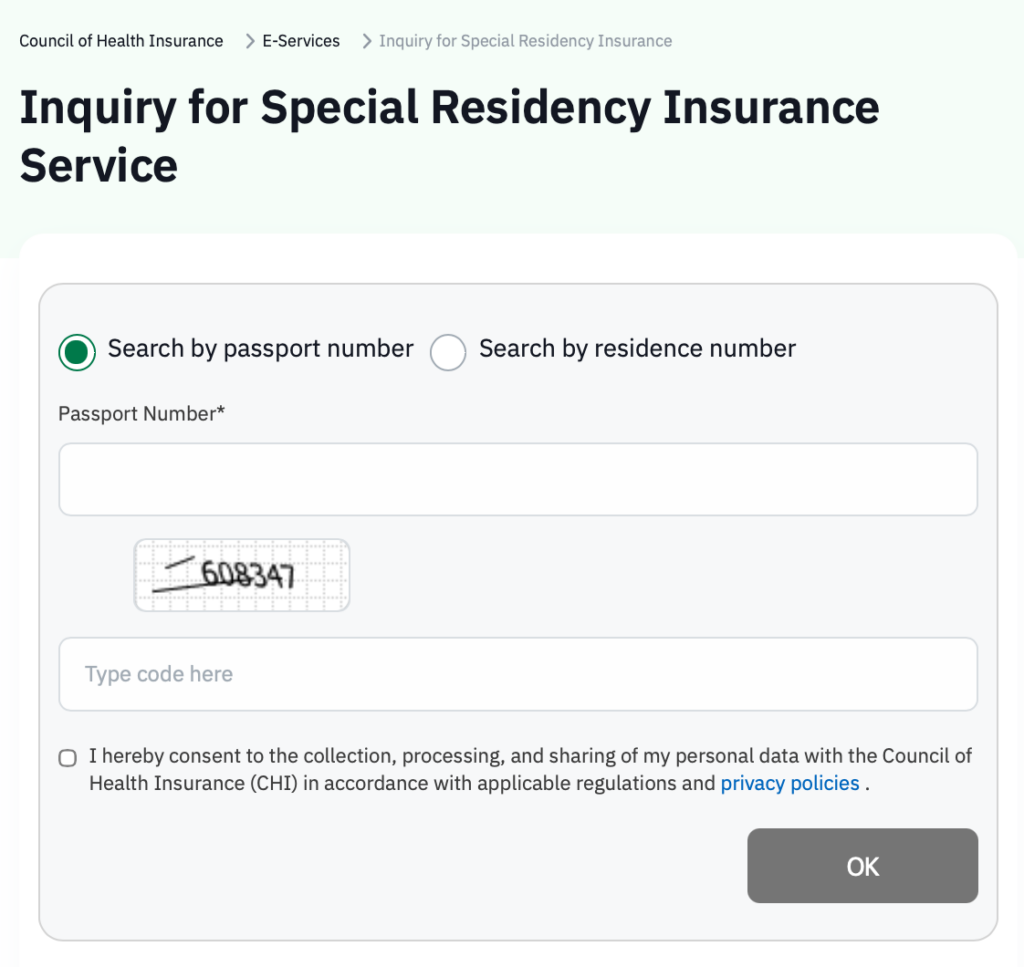Click the Type code here field
This screenshot has height=967, width=1024.
tap(517, 674)
